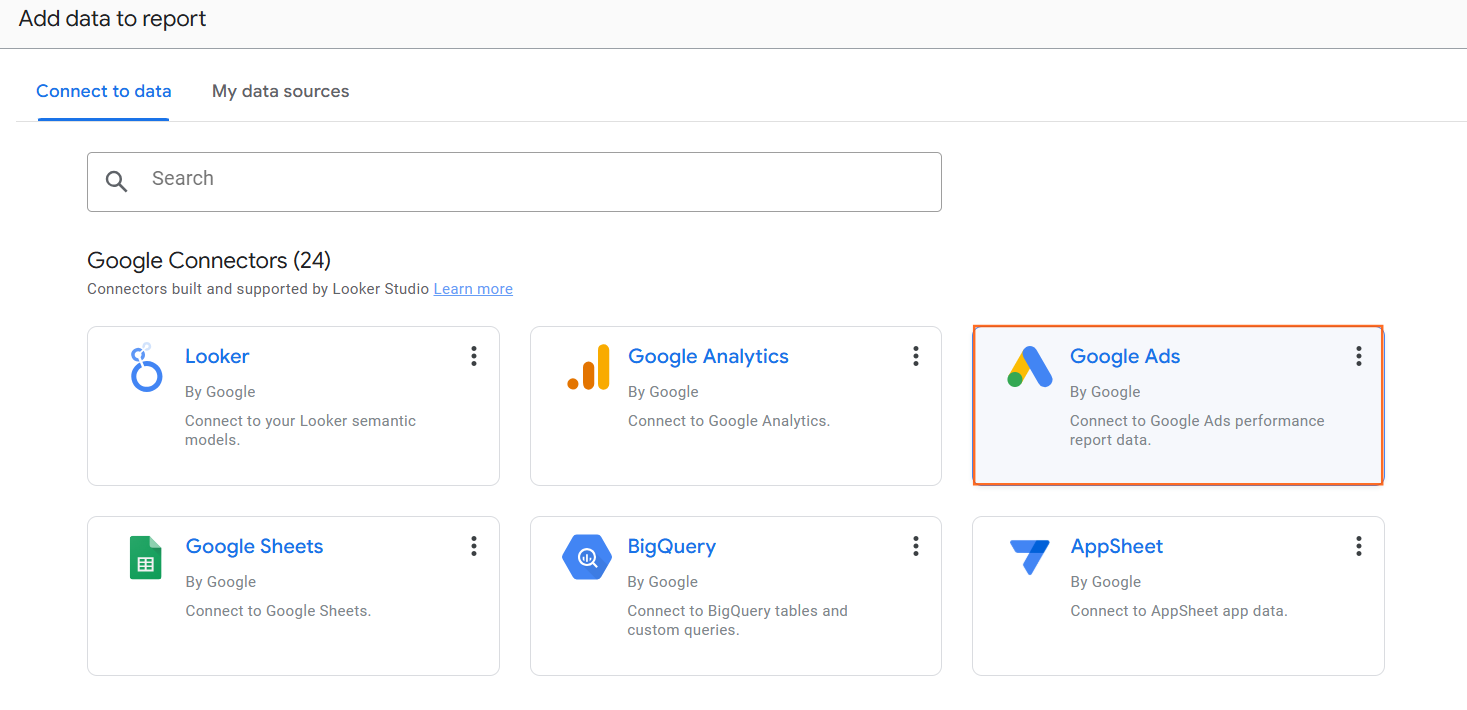Image resolution: width=1467 pixels, height=710 pixels.
Task: Click the 'Google Connectors (24)' heading
Action: point(209,260)
